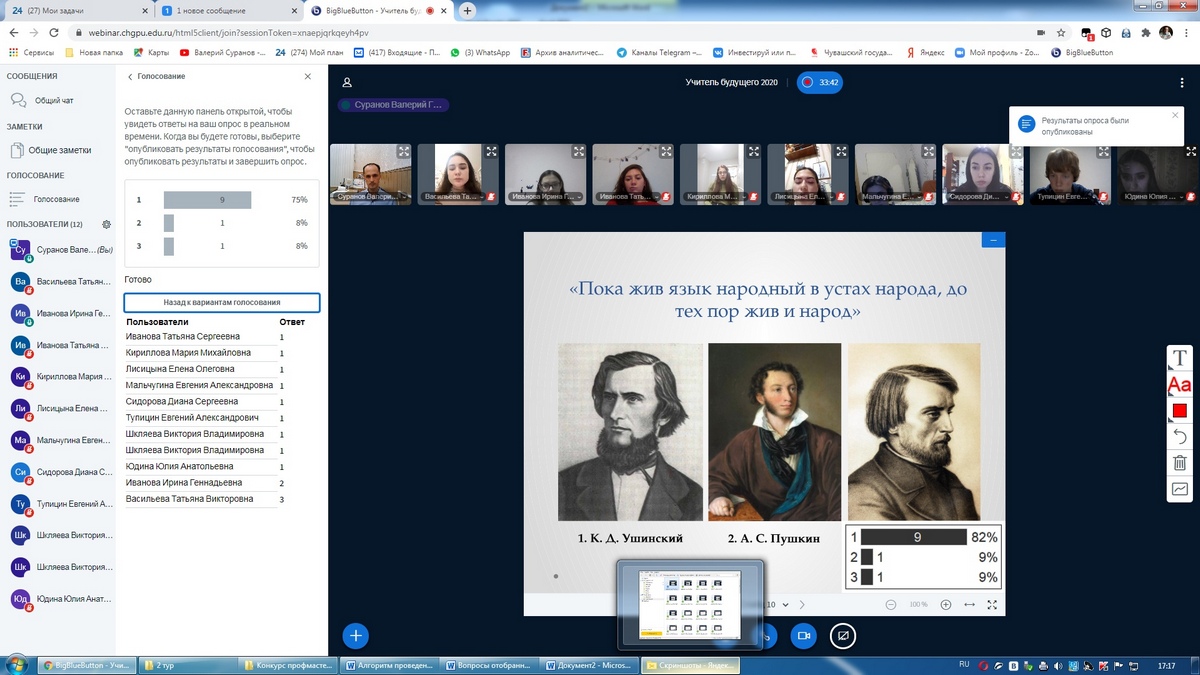Switch to Алгоритм проведения Word taskbar window
The image size is (1200, 675).
(390, 665)
